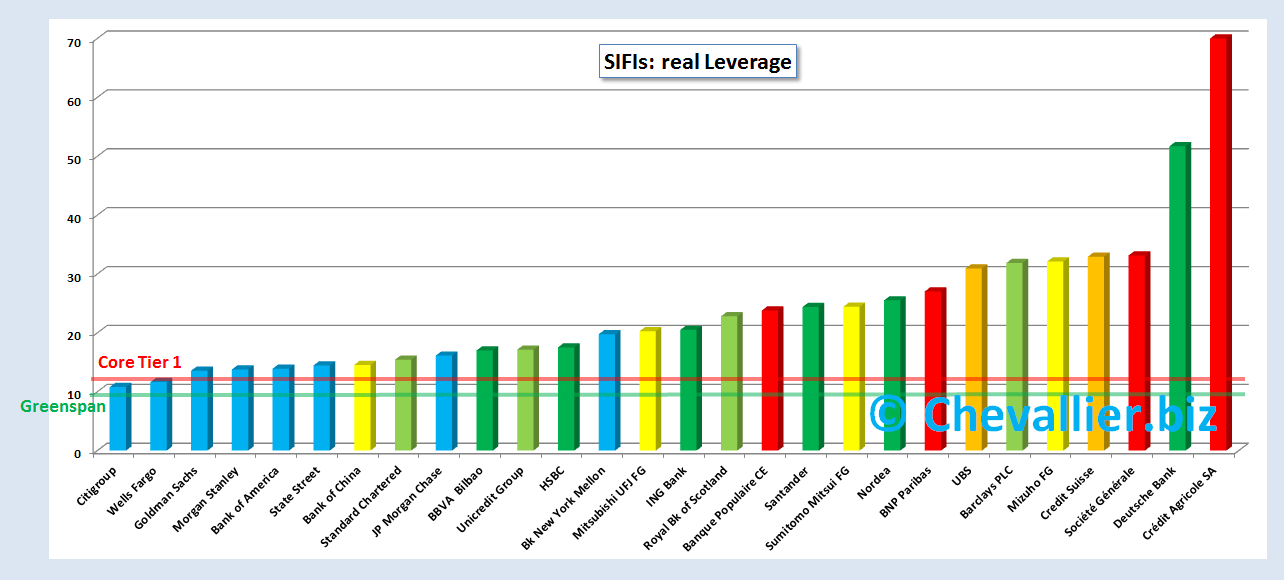Click the Santander bar
The image size is (1284, 580).
(813, 377)
